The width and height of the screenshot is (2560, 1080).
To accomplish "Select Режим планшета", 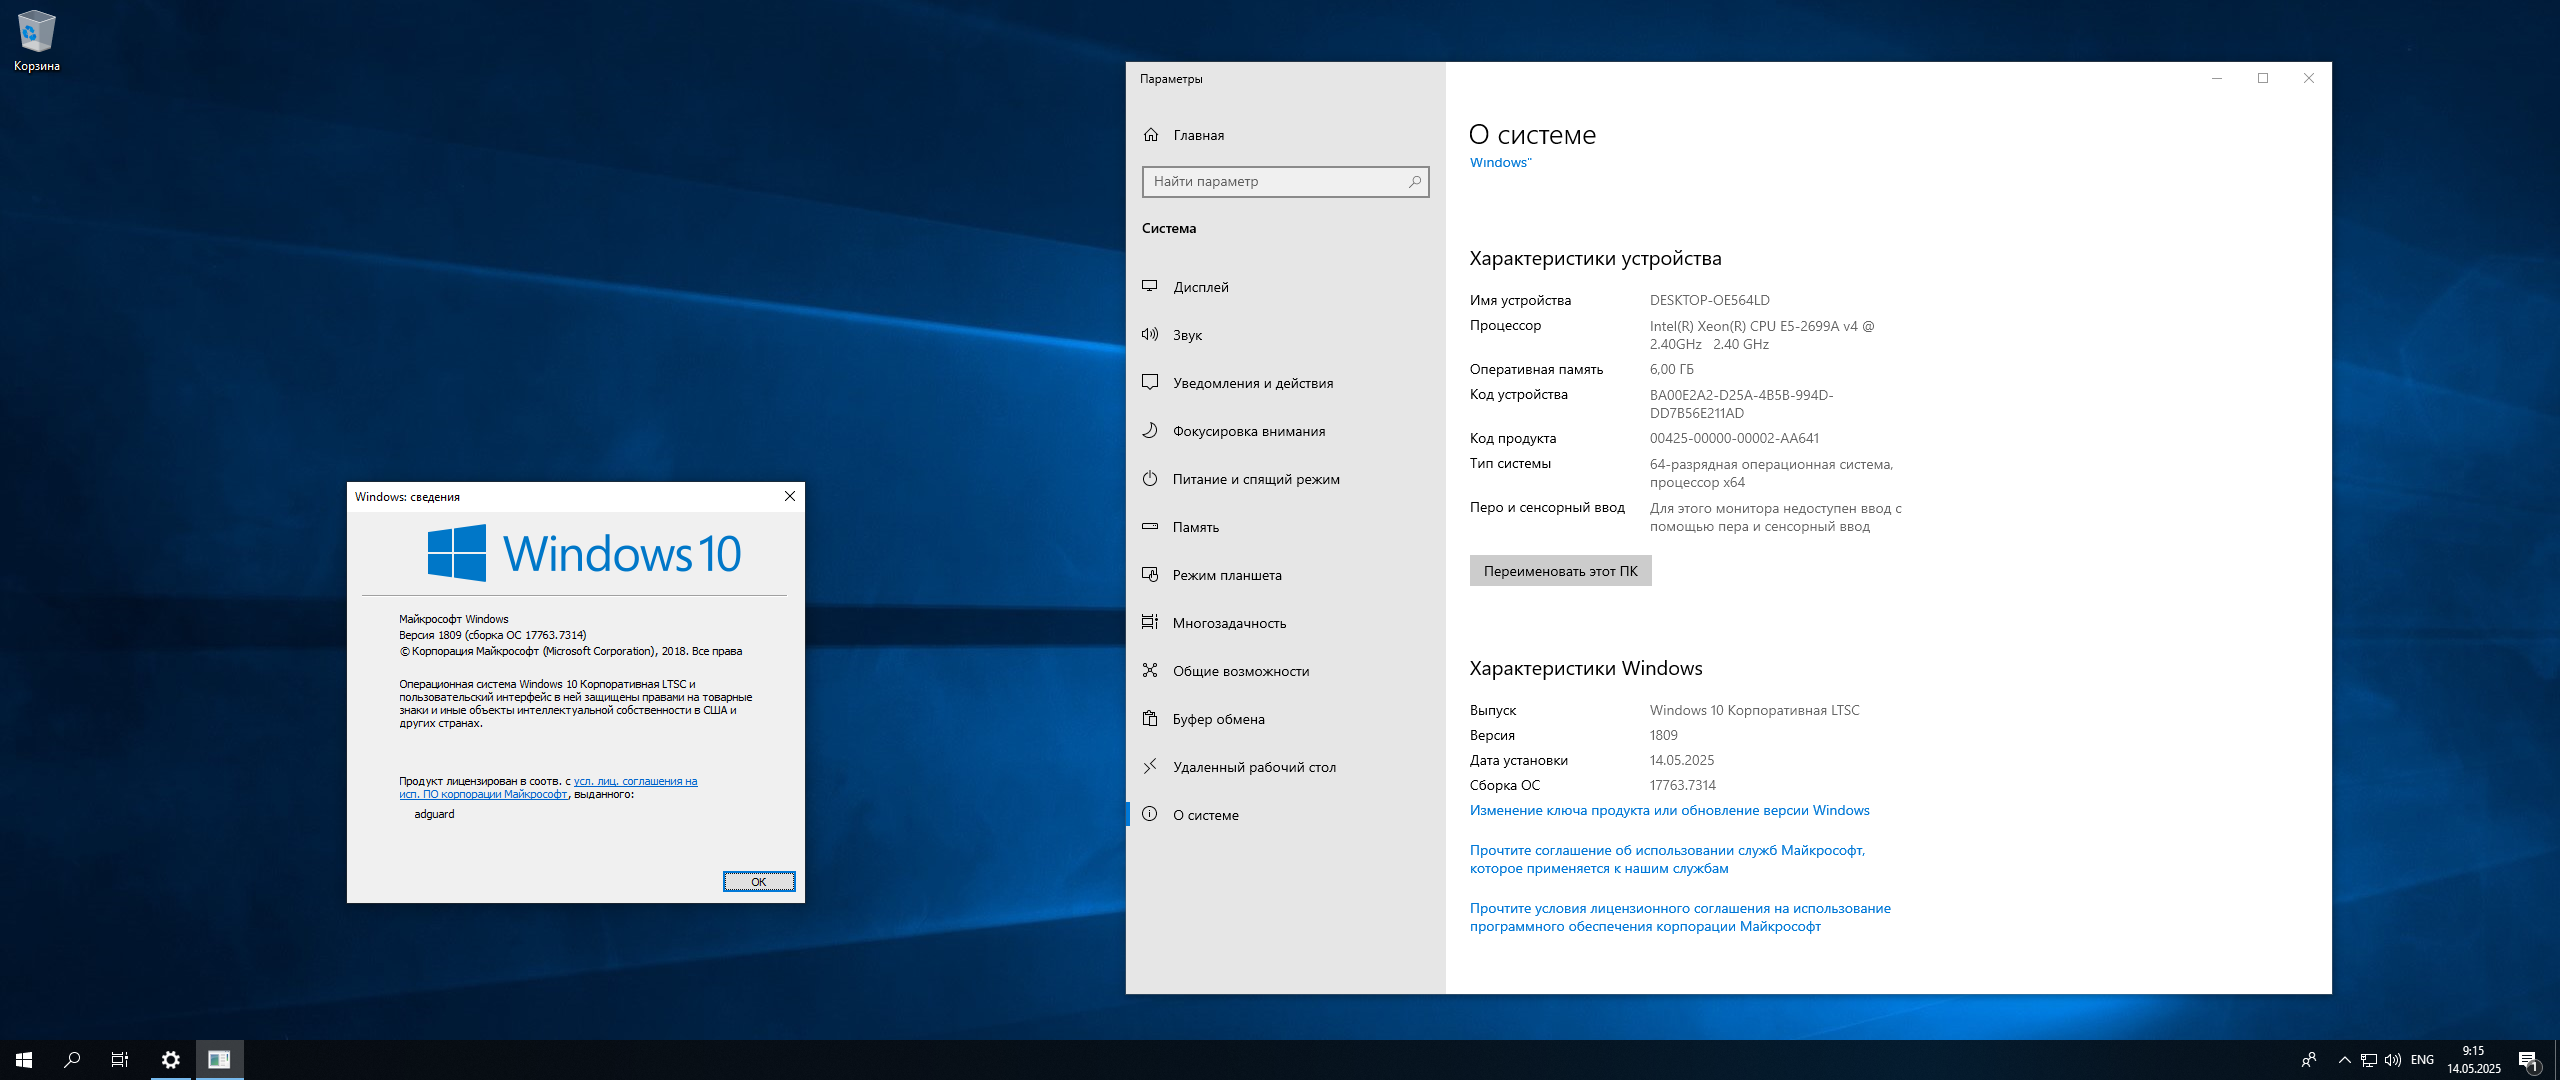I will tap(1286, 575).
